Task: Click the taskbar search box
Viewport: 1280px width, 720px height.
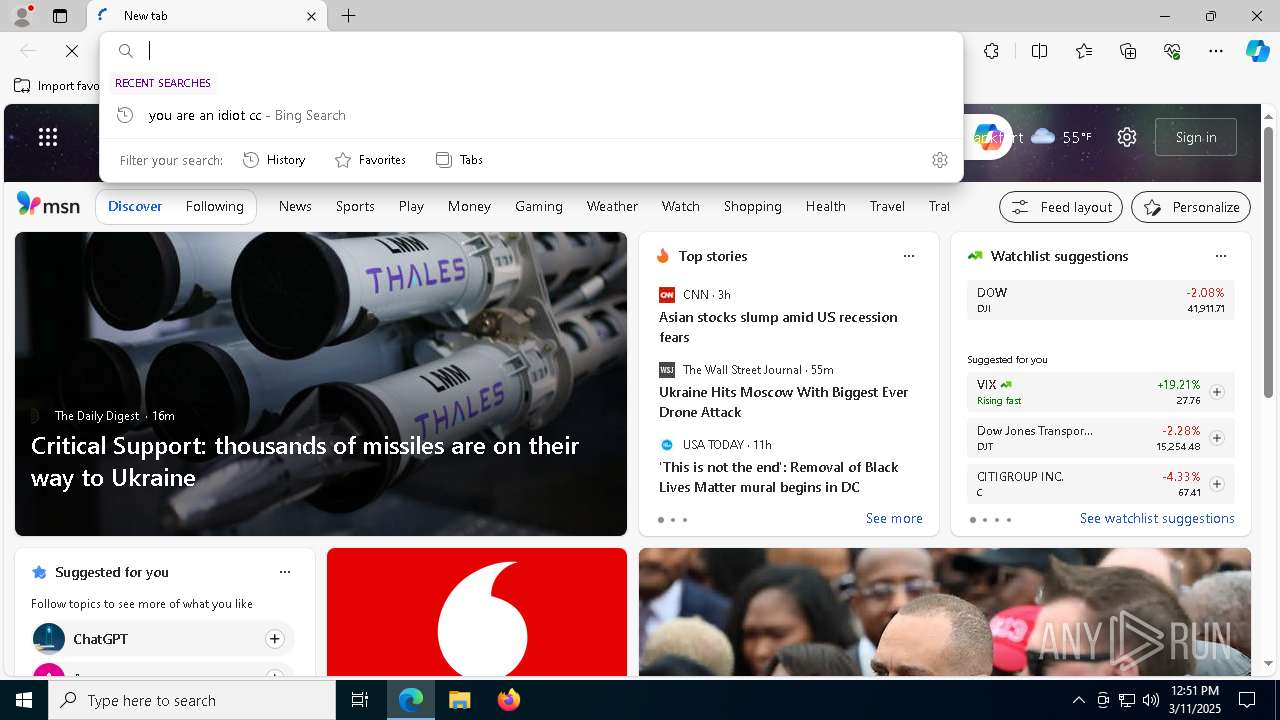Action: (x=192, y=700)
